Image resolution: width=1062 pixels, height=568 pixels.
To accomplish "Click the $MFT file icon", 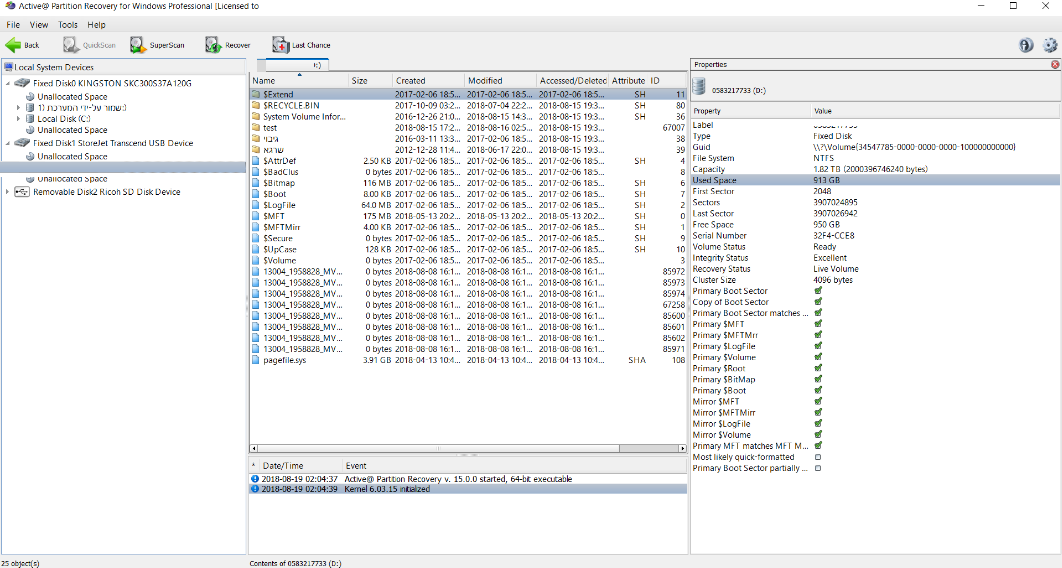I will coord(256,216).
